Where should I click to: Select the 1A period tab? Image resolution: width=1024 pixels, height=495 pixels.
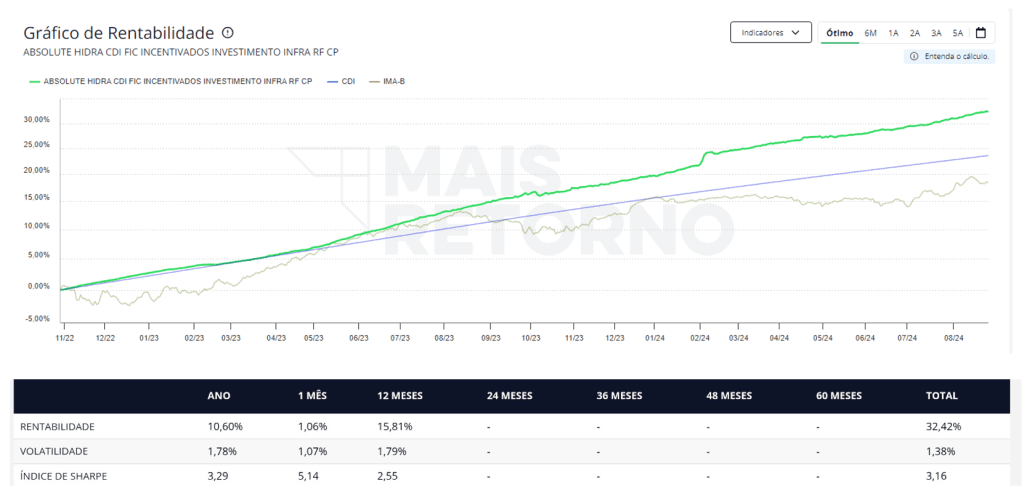(x=893, y=33)
